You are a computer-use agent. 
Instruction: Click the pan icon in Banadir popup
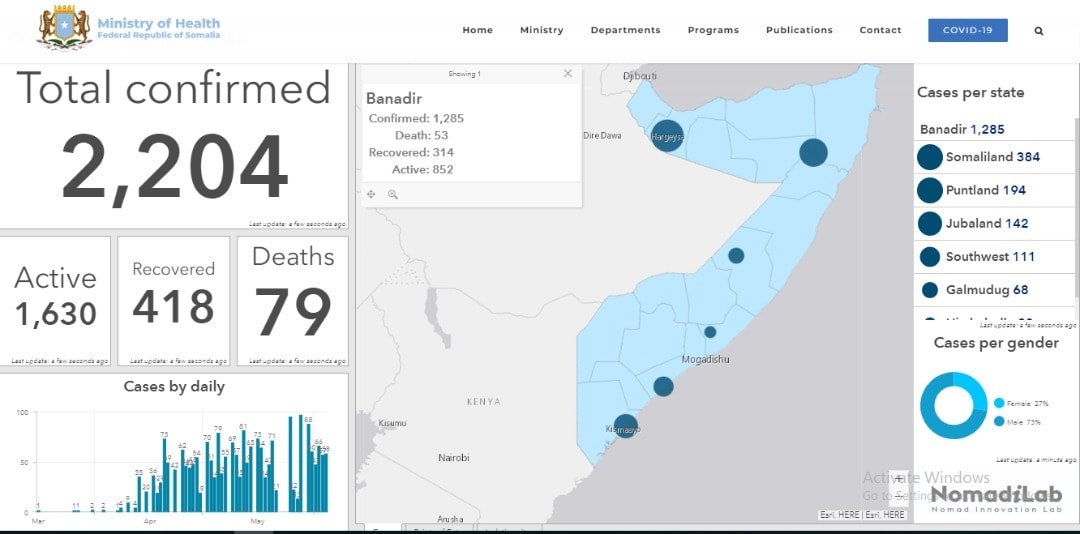(x=371, y=195)
